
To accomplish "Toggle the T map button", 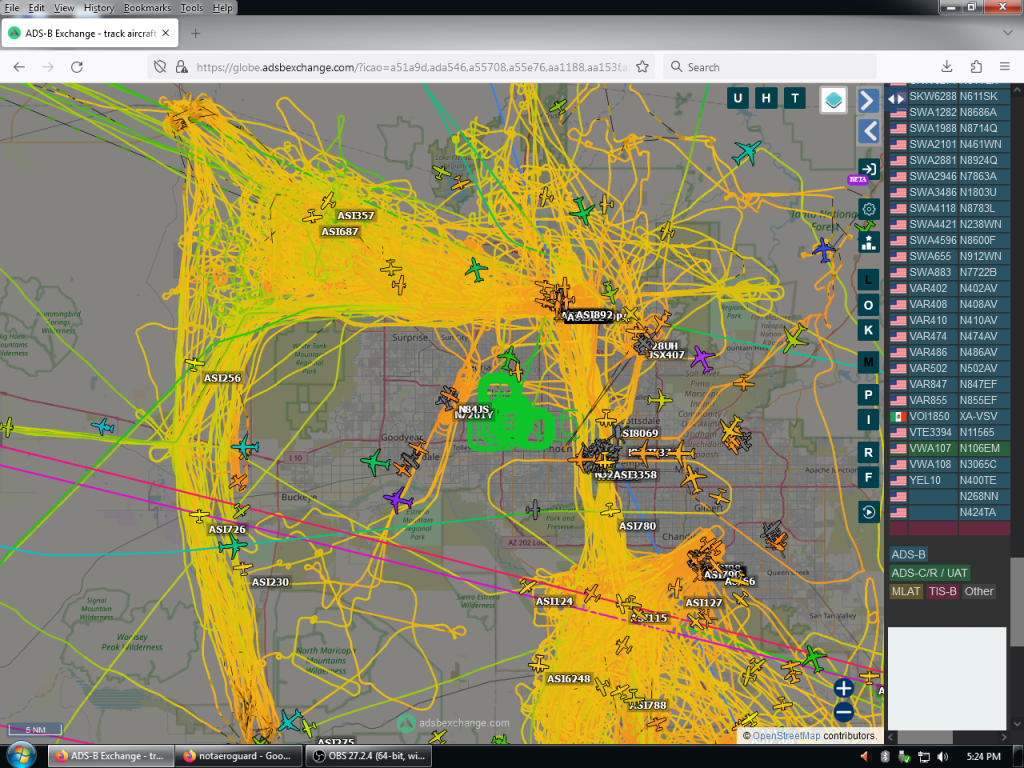I will pos(795,99).
